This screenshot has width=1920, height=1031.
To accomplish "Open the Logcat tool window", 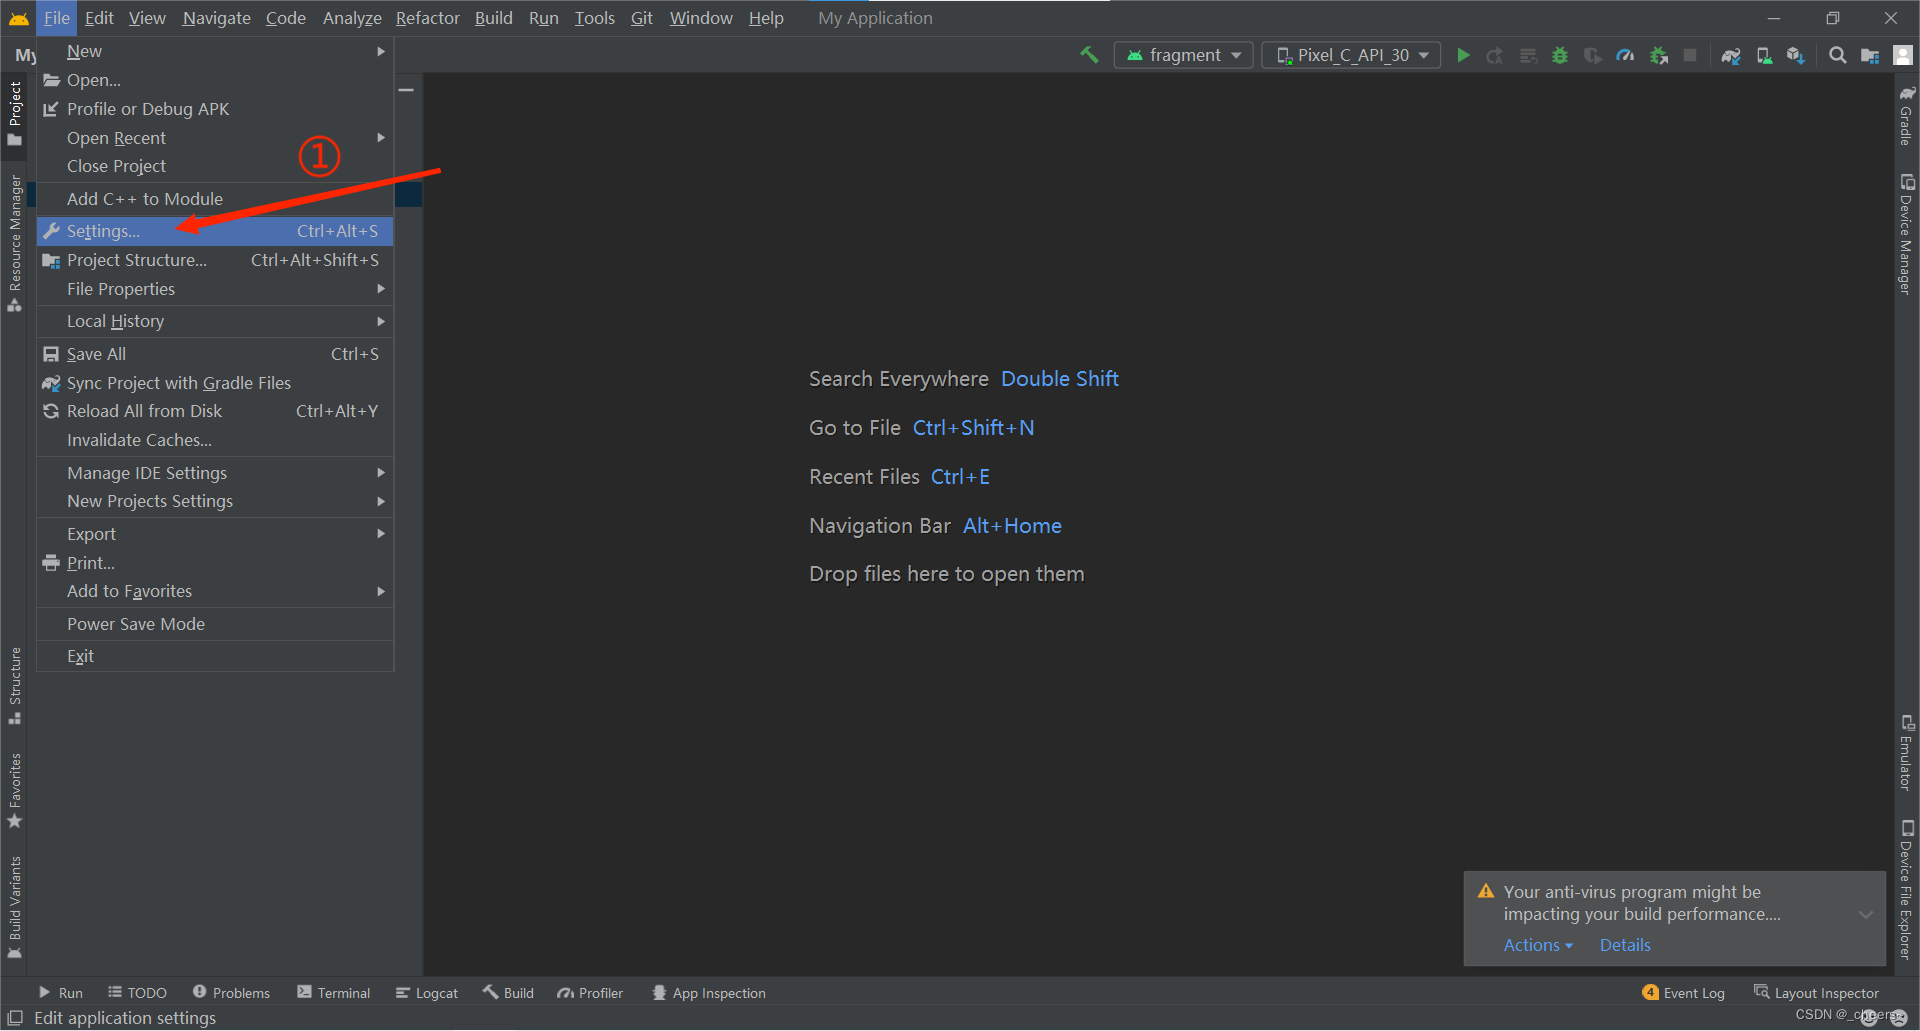I will [x=427, y=993].
